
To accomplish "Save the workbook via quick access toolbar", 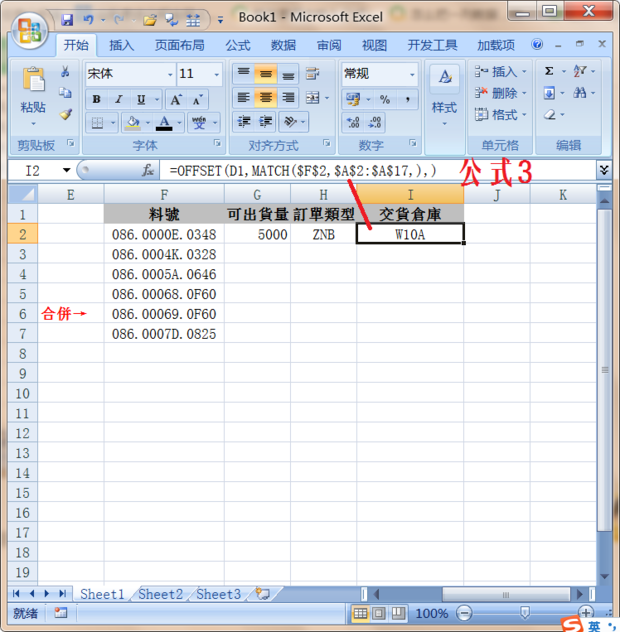I will click(67, 20).
